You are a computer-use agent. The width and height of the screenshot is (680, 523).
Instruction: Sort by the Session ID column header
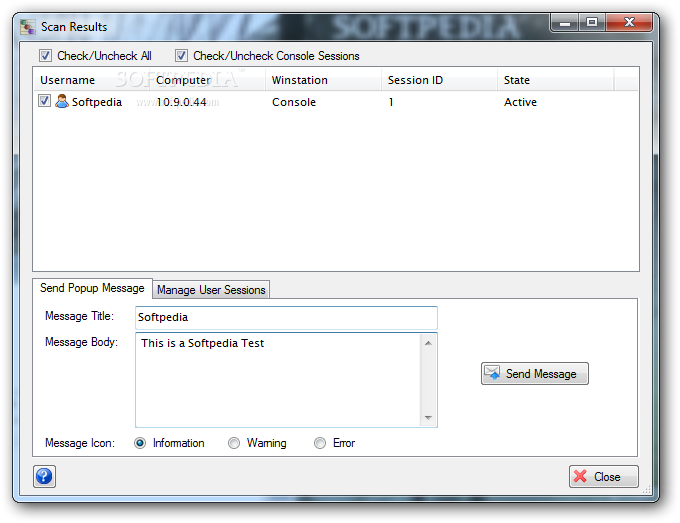439,80
